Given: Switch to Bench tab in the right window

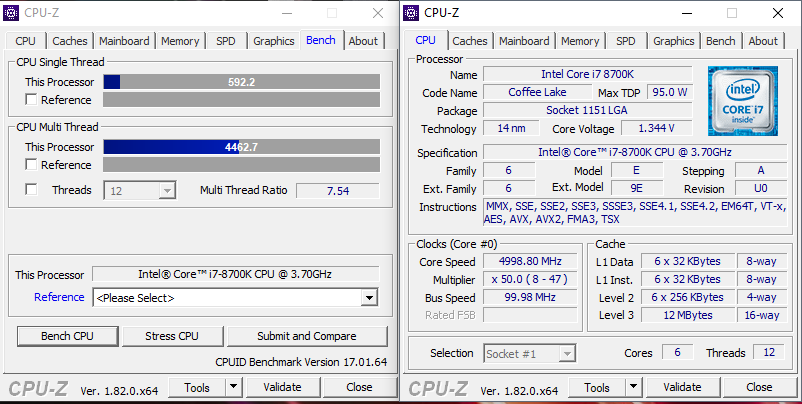Looking at the screenshot, I should click(721, 41).
